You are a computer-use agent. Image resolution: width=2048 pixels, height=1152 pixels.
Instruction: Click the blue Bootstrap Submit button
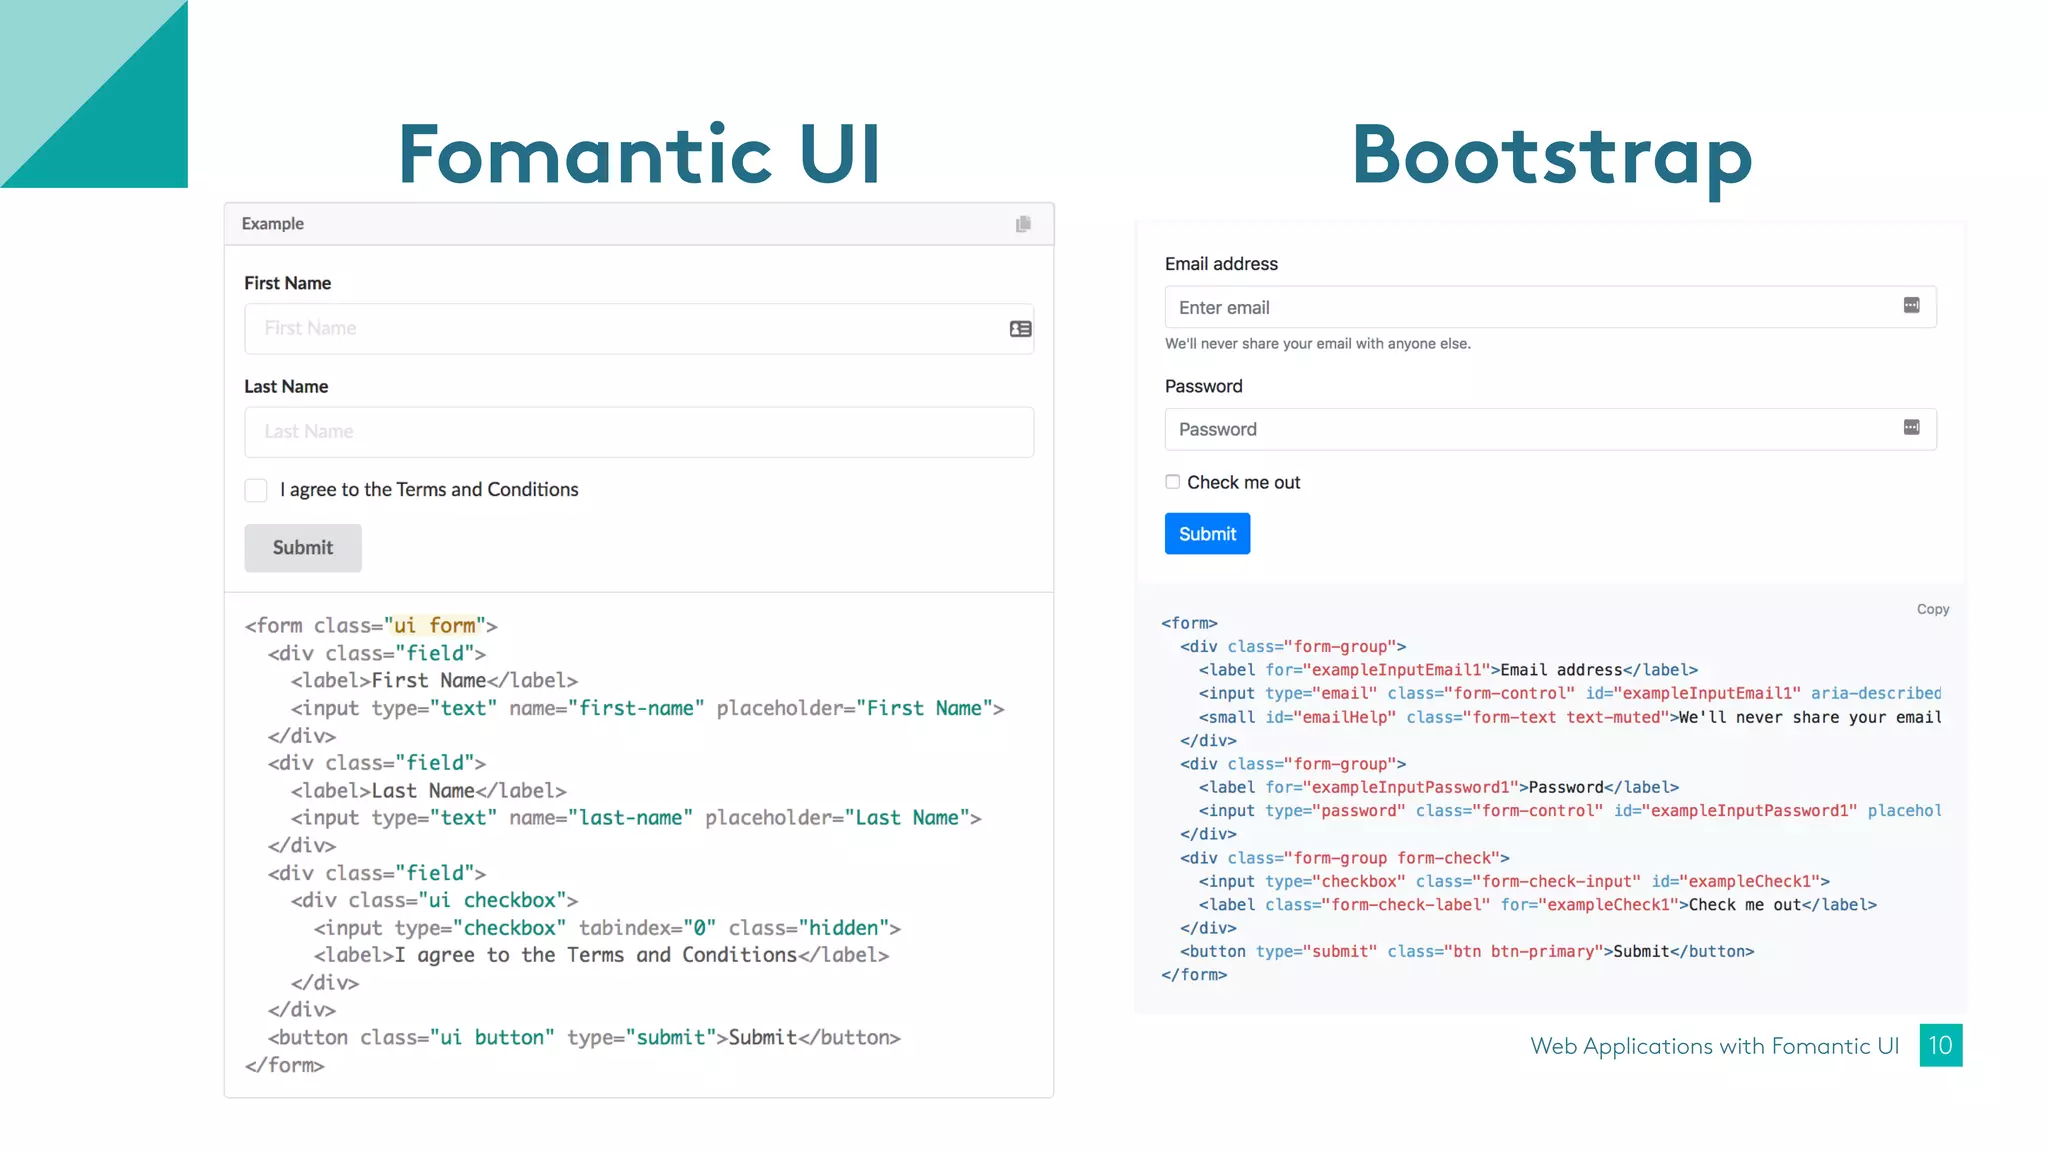click(x=1207, y=534)
